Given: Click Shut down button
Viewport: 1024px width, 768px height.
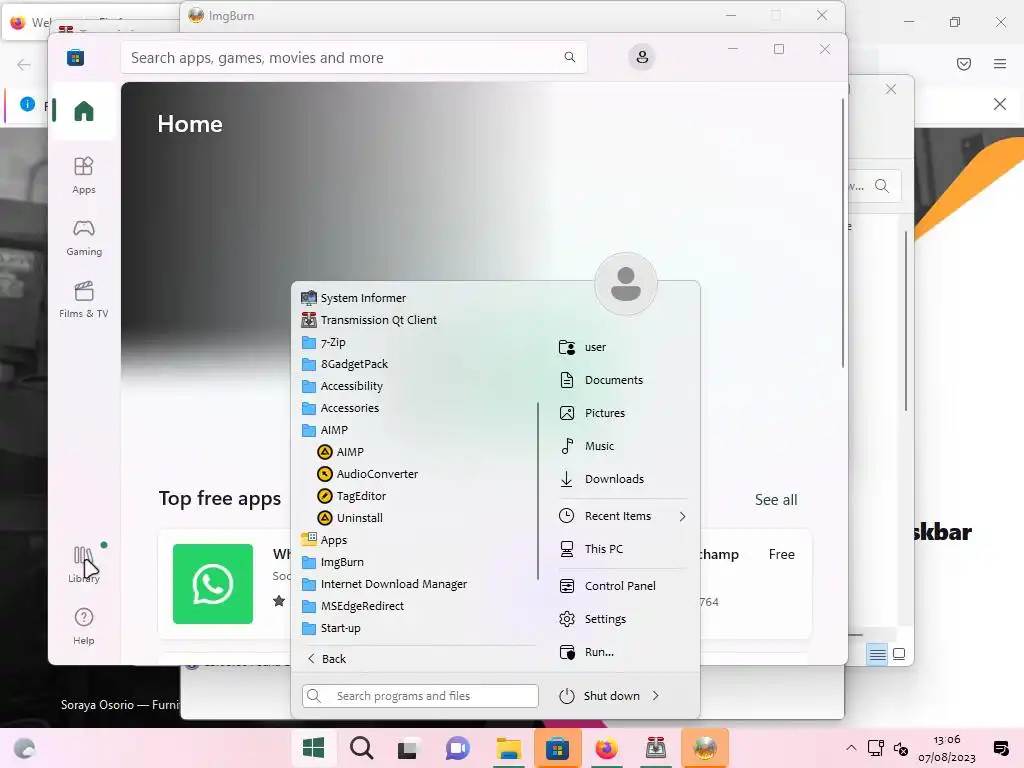Looking at the screenshot, I should point(600,696).
